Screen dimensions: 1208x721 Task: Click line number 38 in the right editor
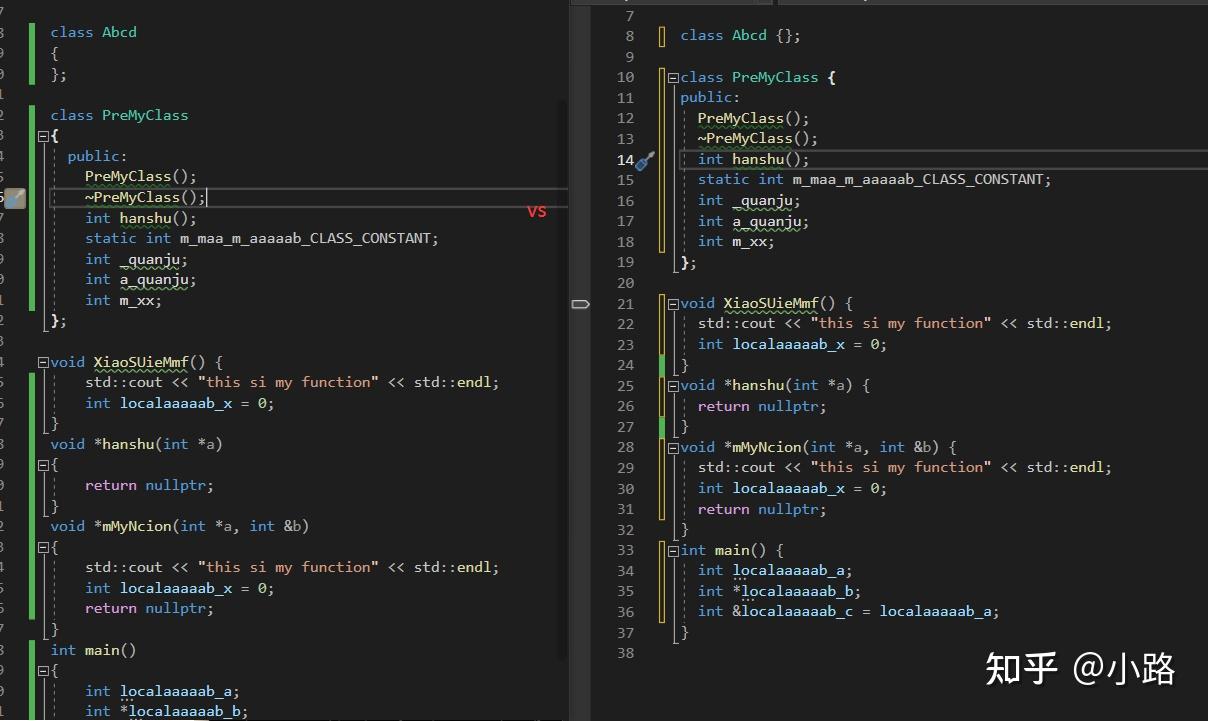[x=625, y=653]
